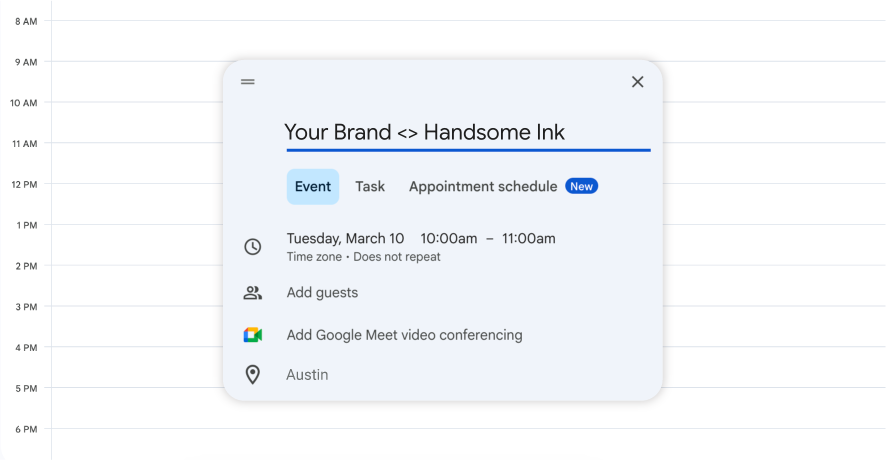The image size is (886, 461).
Task: Click the location pin icon
Action: pos(253,375)
